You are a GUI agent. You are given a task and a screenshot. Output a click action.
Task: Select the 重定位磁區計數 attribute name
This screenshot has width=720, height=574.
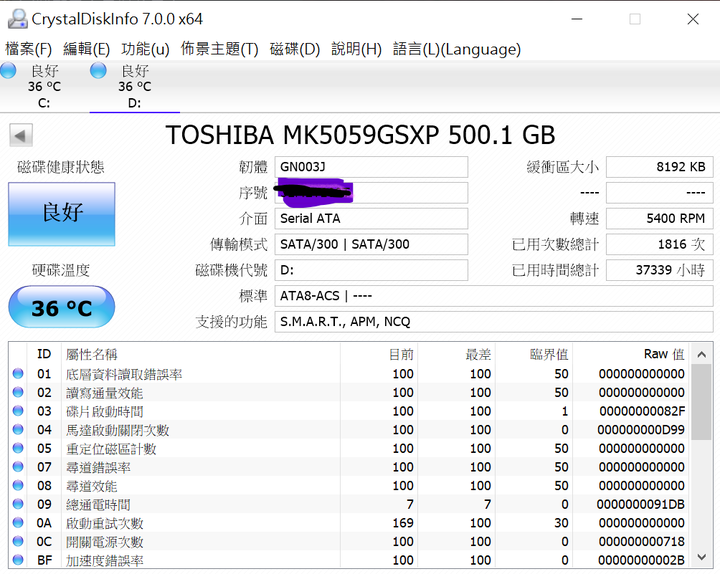[111, 449]
